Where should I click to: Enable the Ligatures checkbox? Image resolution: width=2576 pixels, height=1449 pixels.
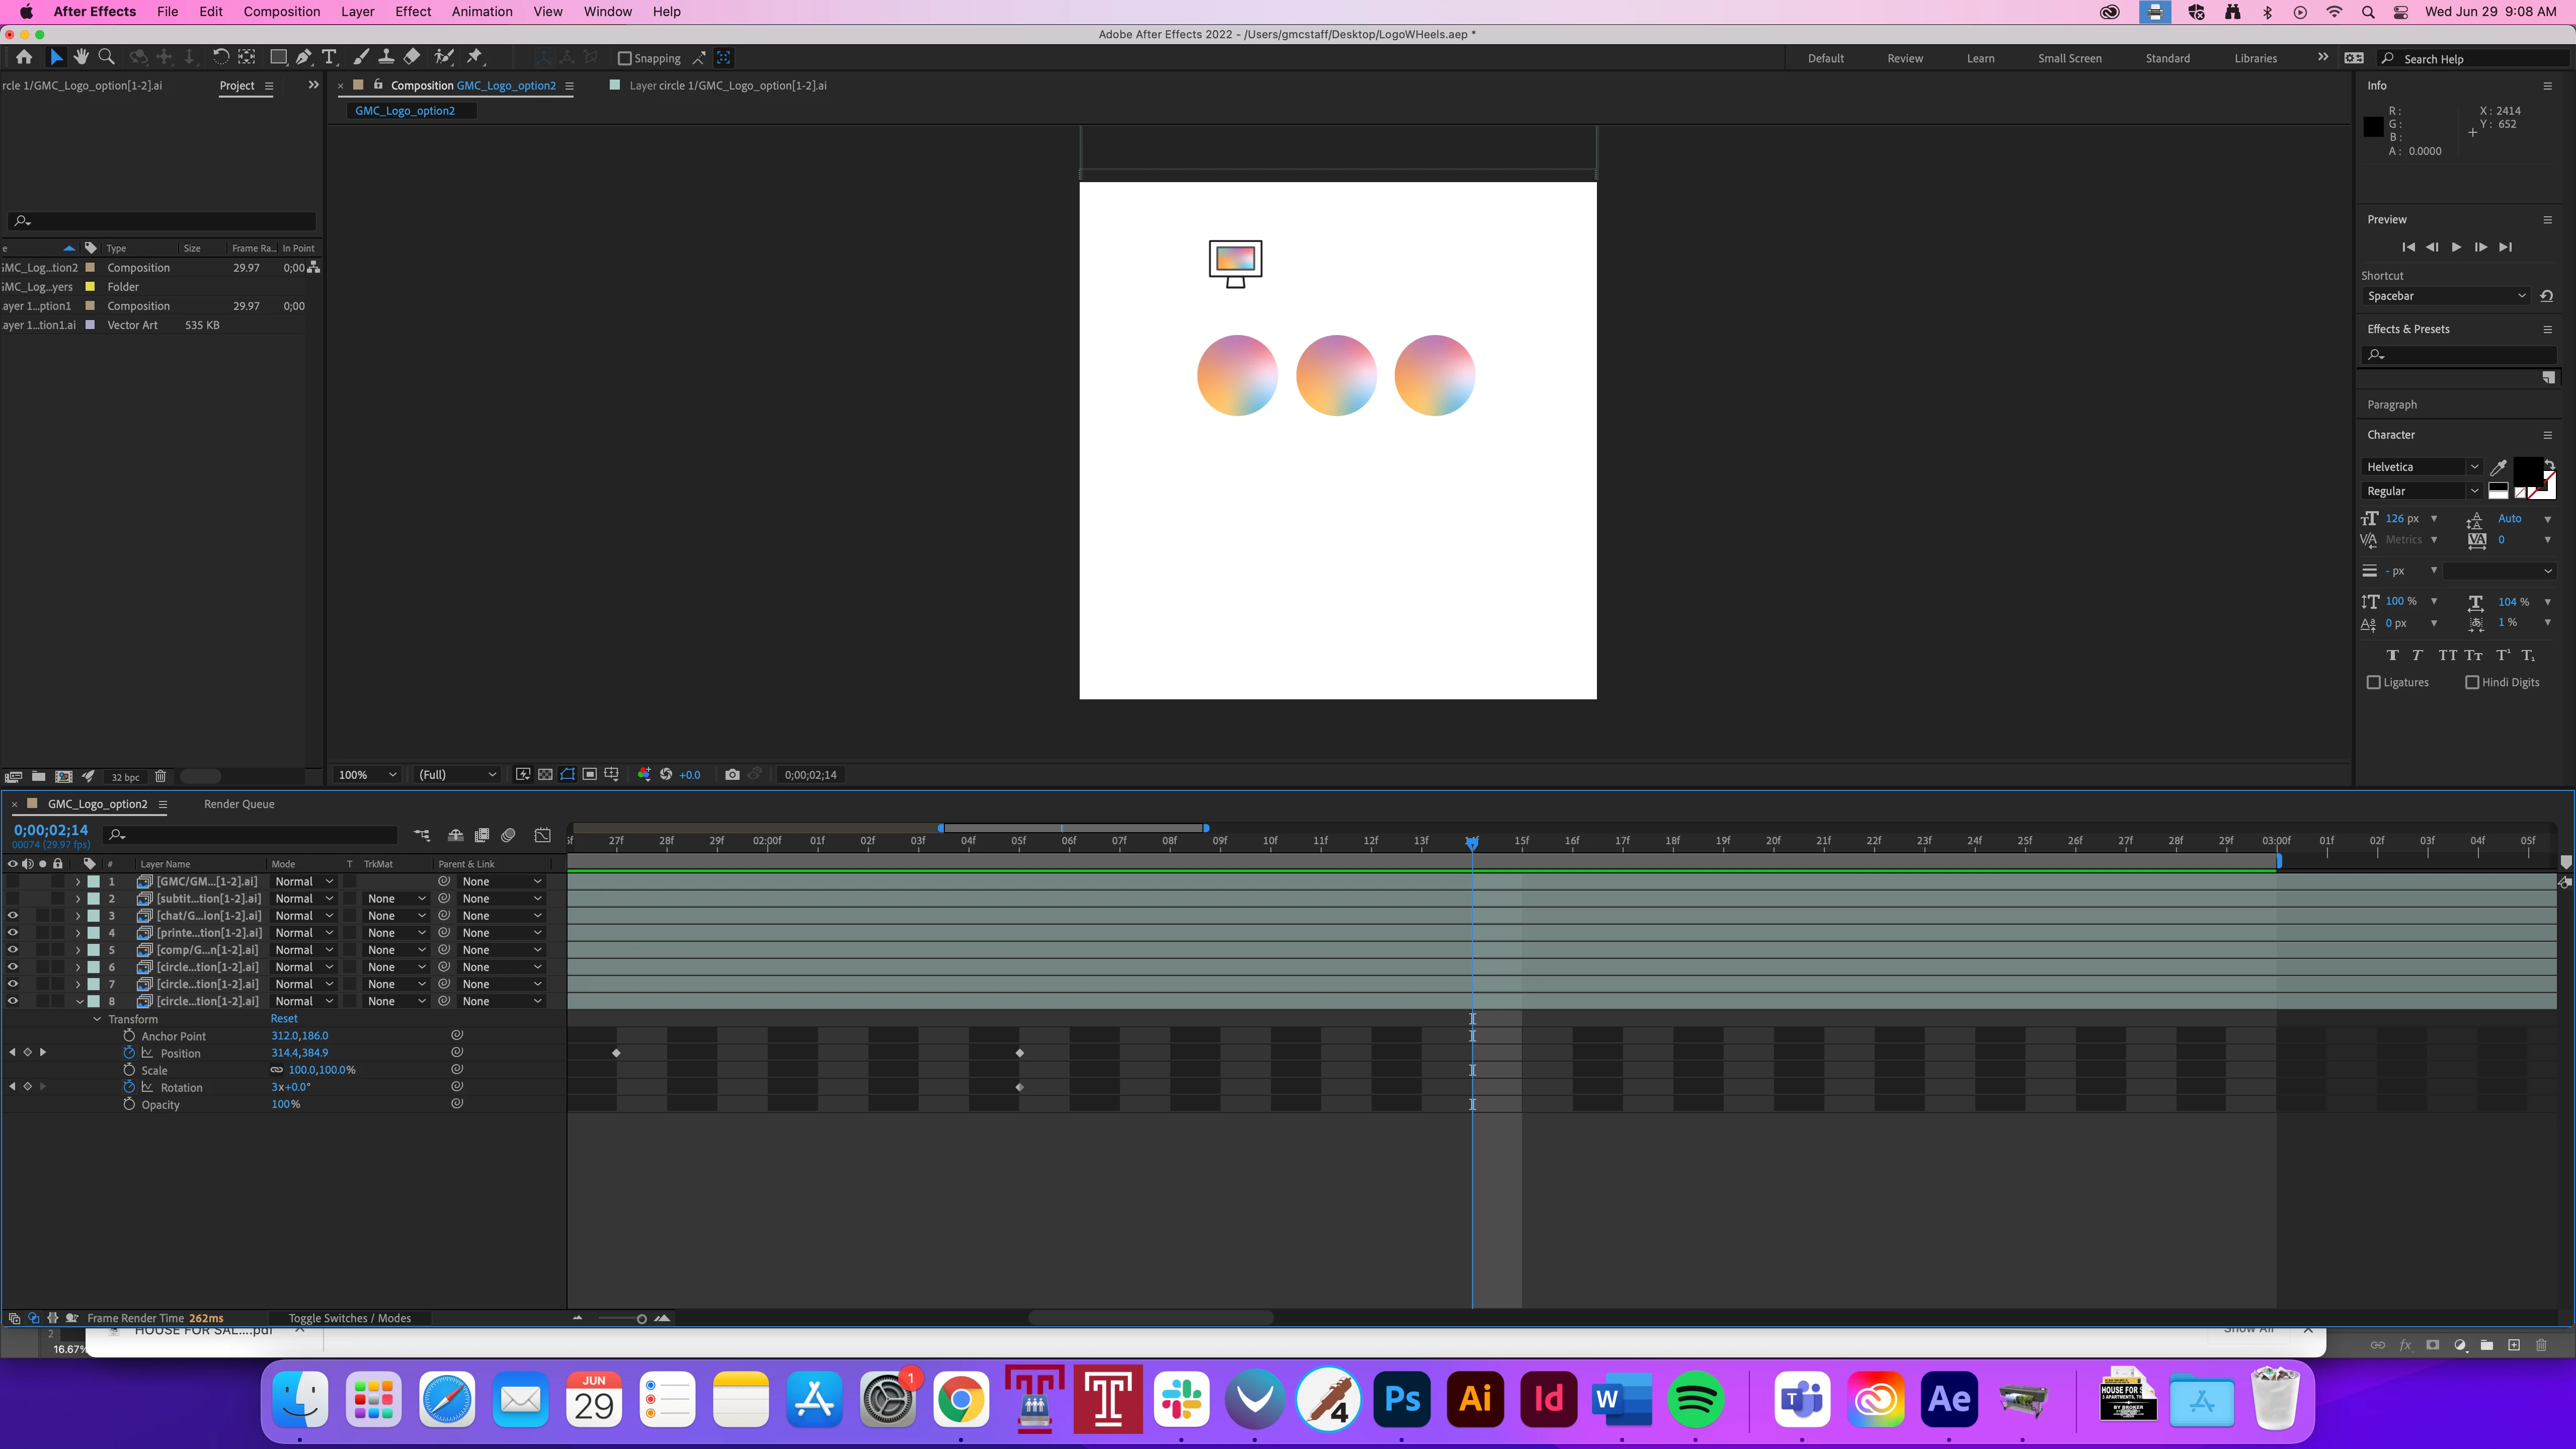click(2374, 682)
